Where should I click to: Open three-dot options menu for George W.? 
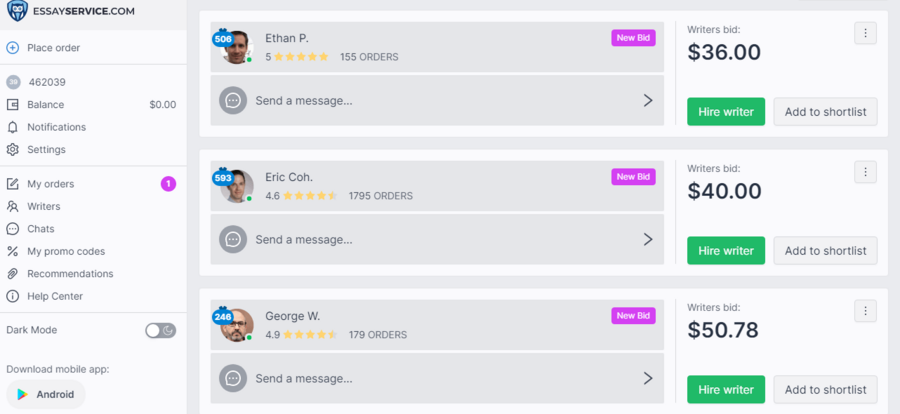click(x=866, y=311)
